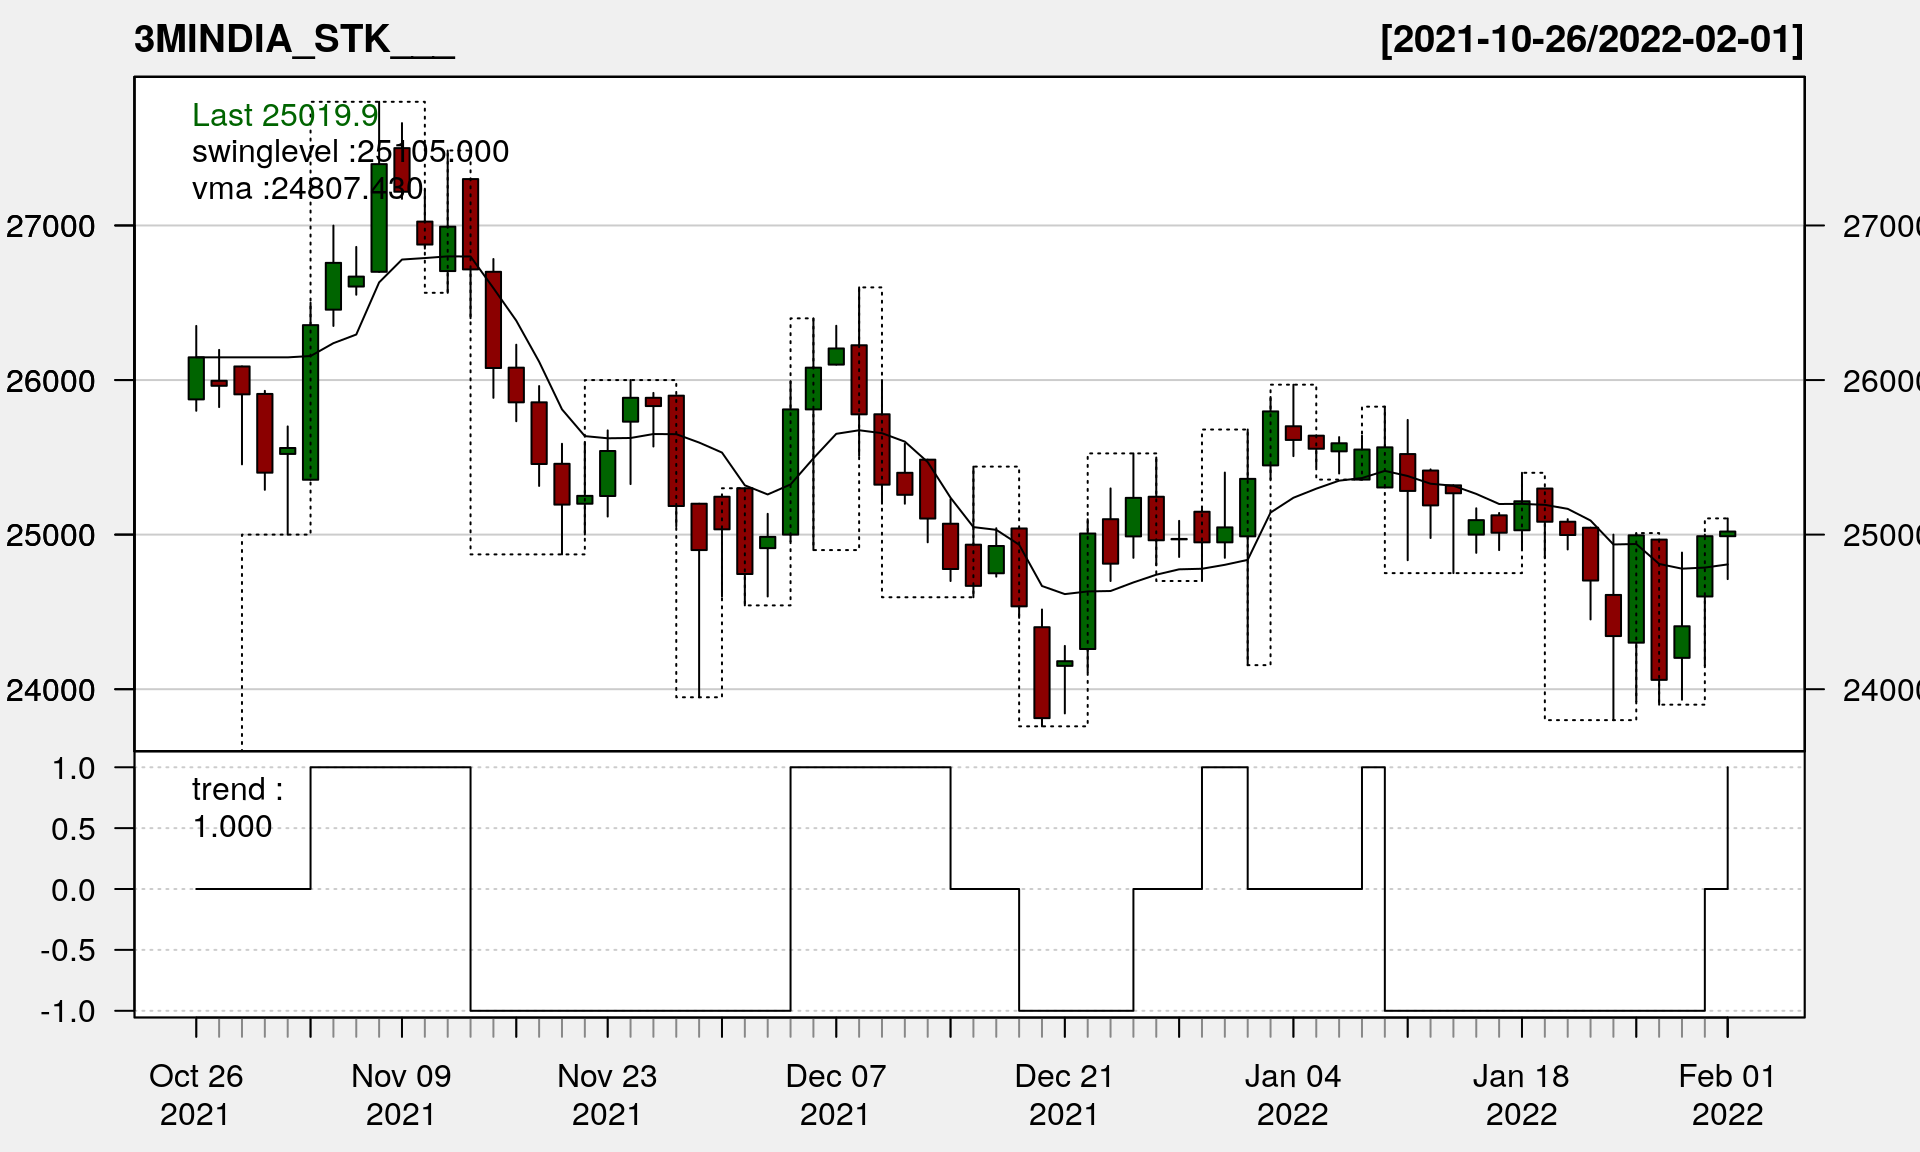Click the green 'Last 25019.9' text
1920x1152 pixels.
click(x=285, y=116)
